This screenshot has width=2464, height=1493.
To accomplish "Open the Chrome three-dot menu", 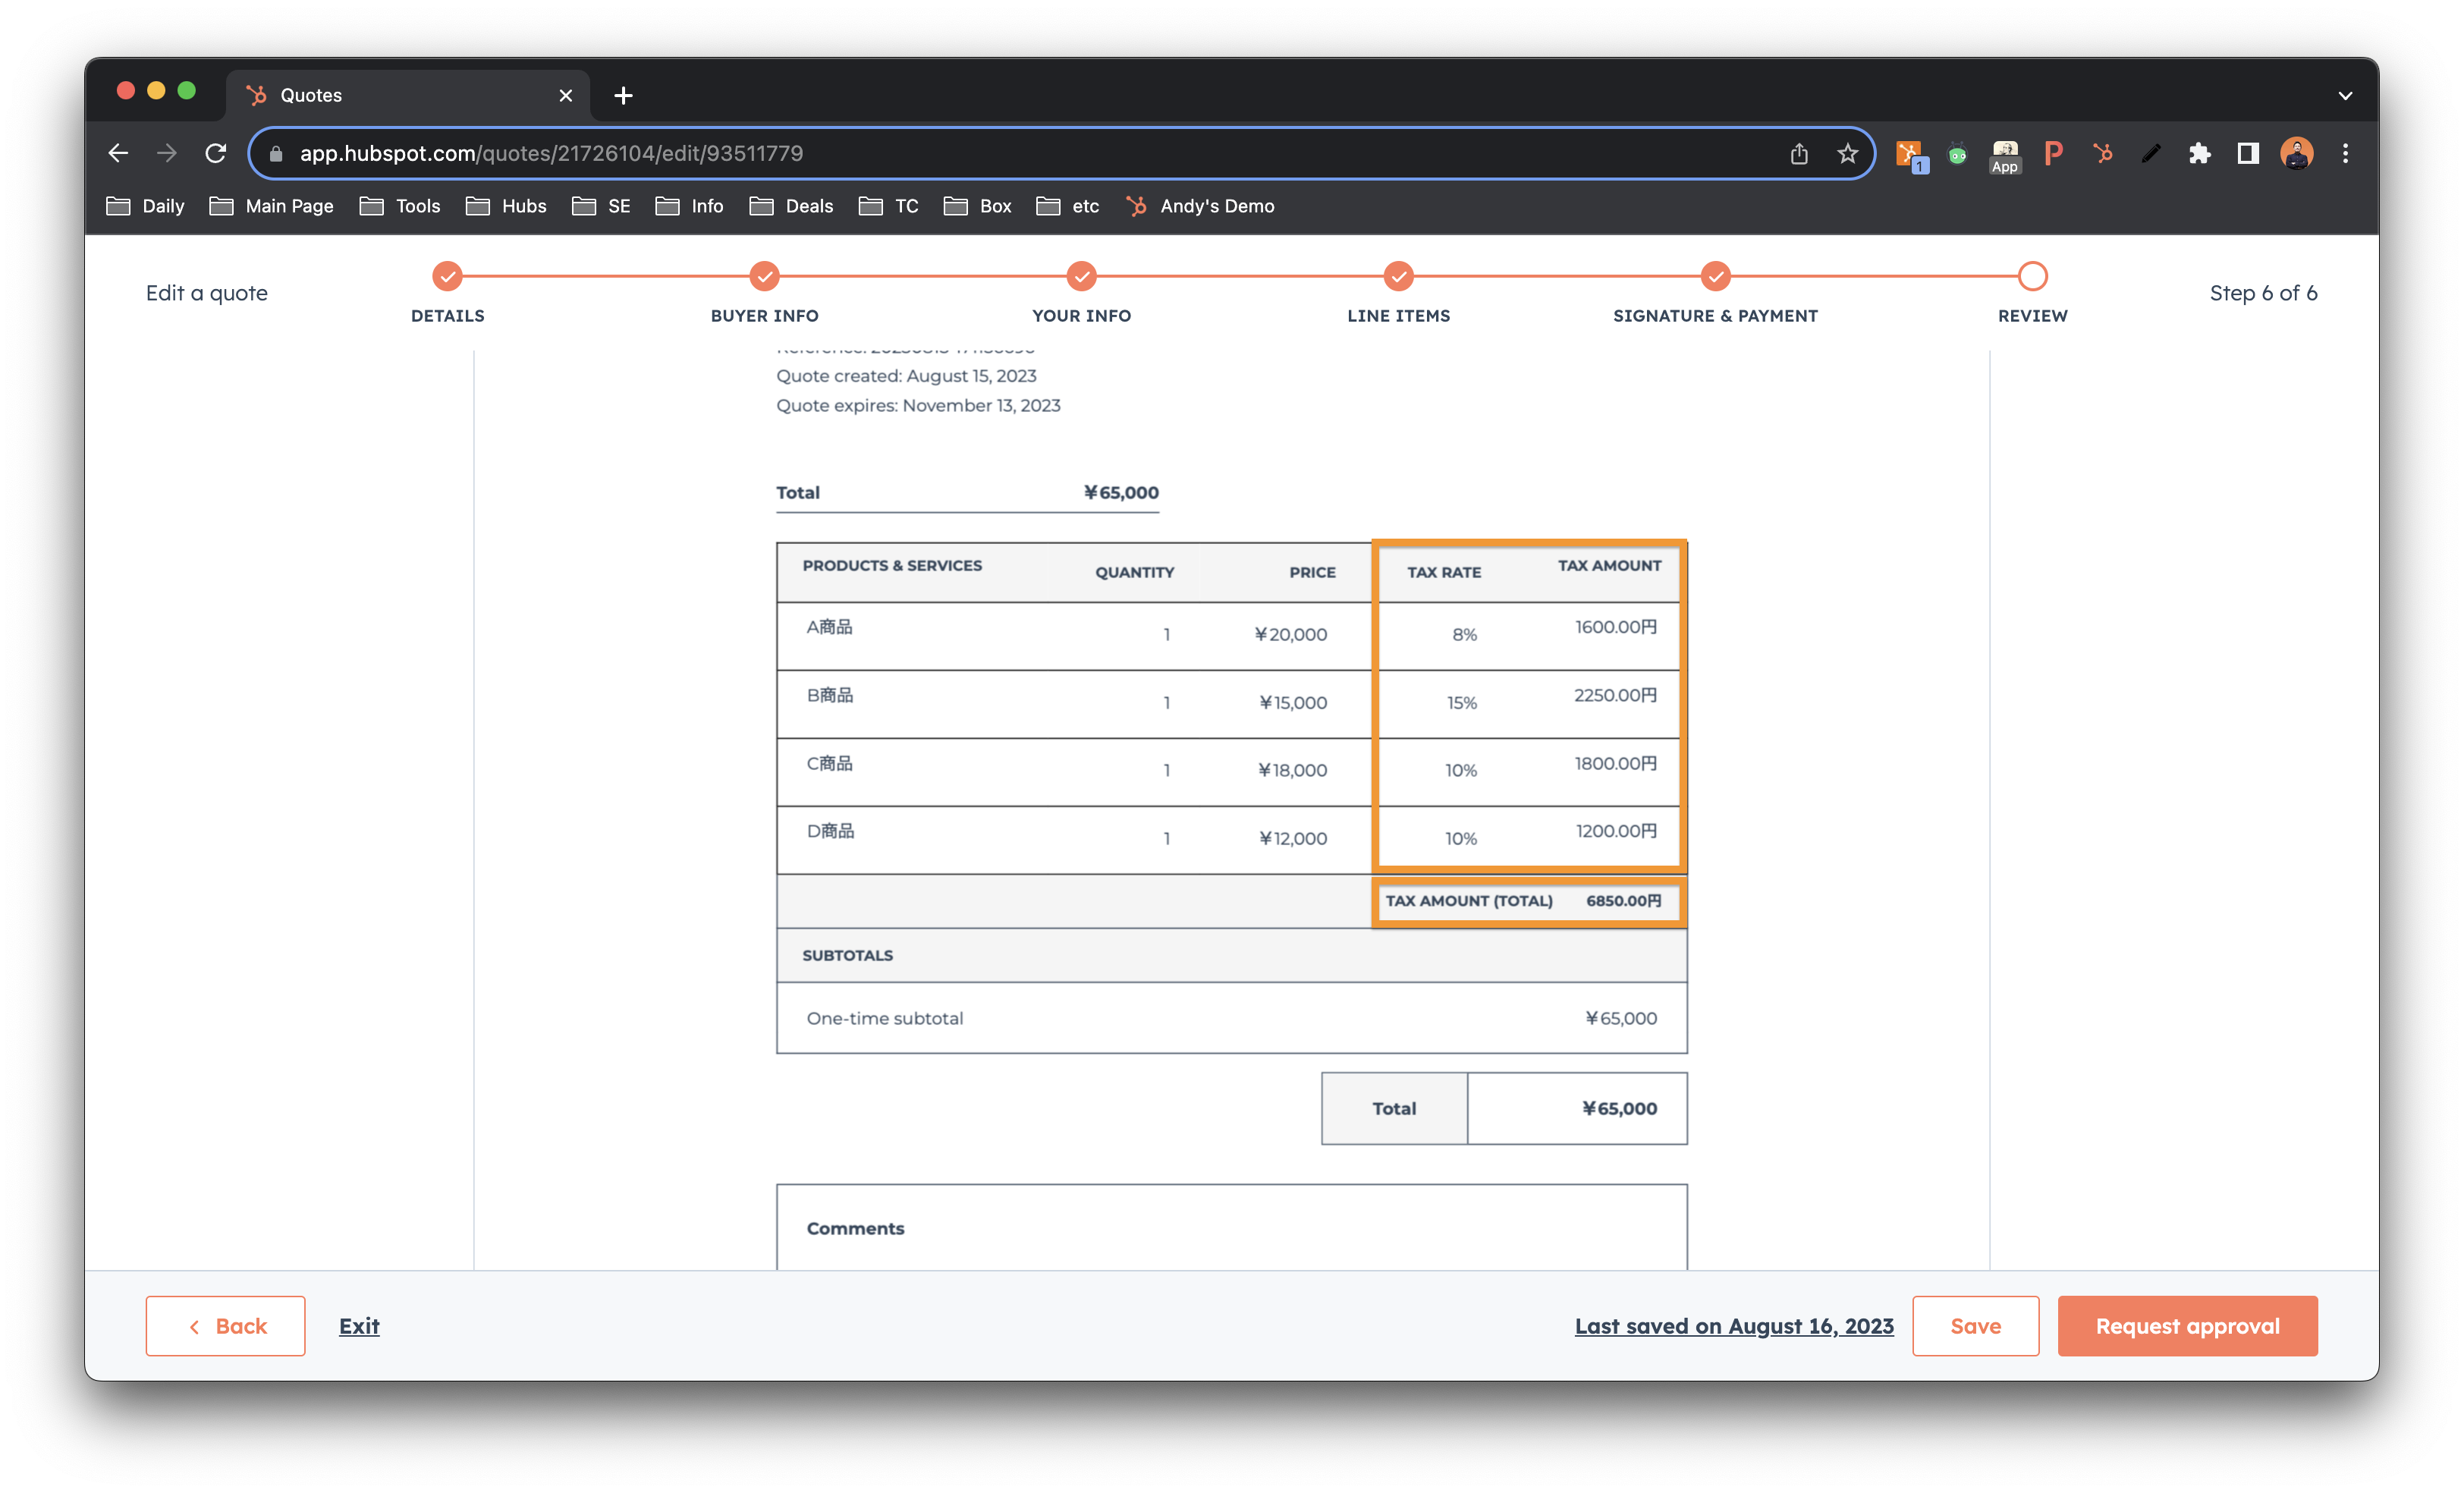I will (2345, 153).
